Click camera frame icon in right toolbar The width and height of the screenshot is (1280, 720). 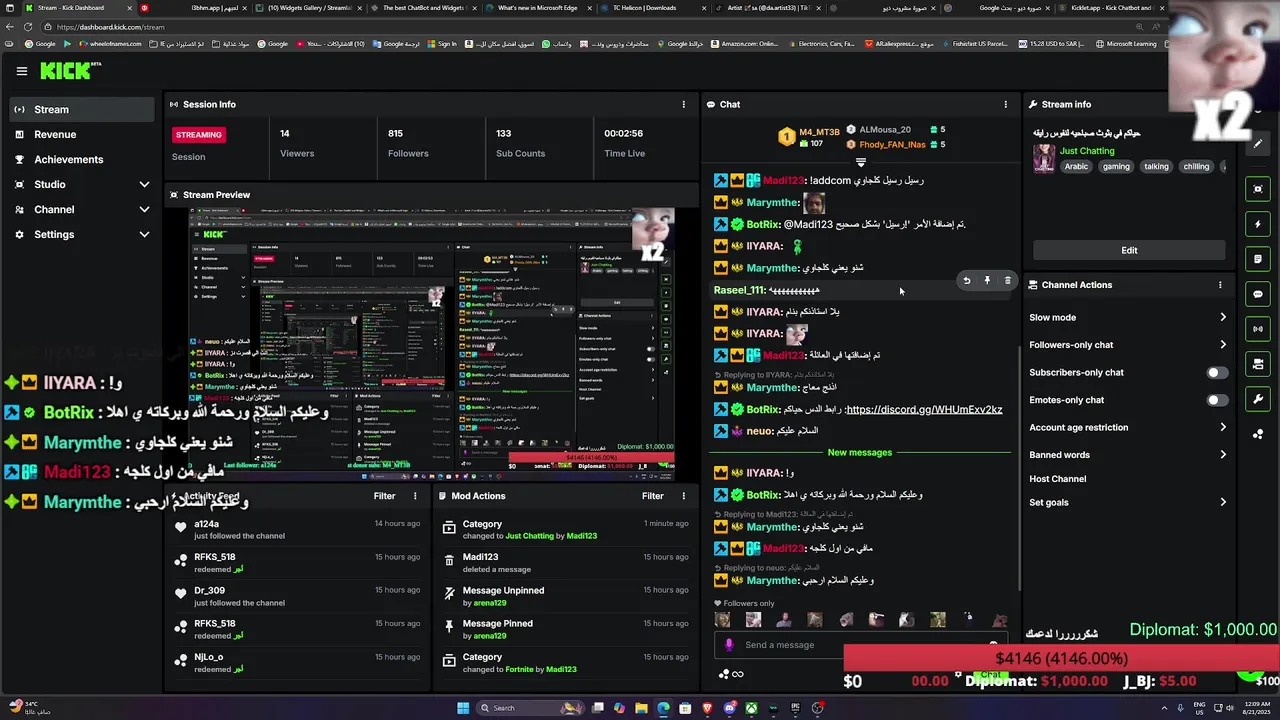(1258, 189)
